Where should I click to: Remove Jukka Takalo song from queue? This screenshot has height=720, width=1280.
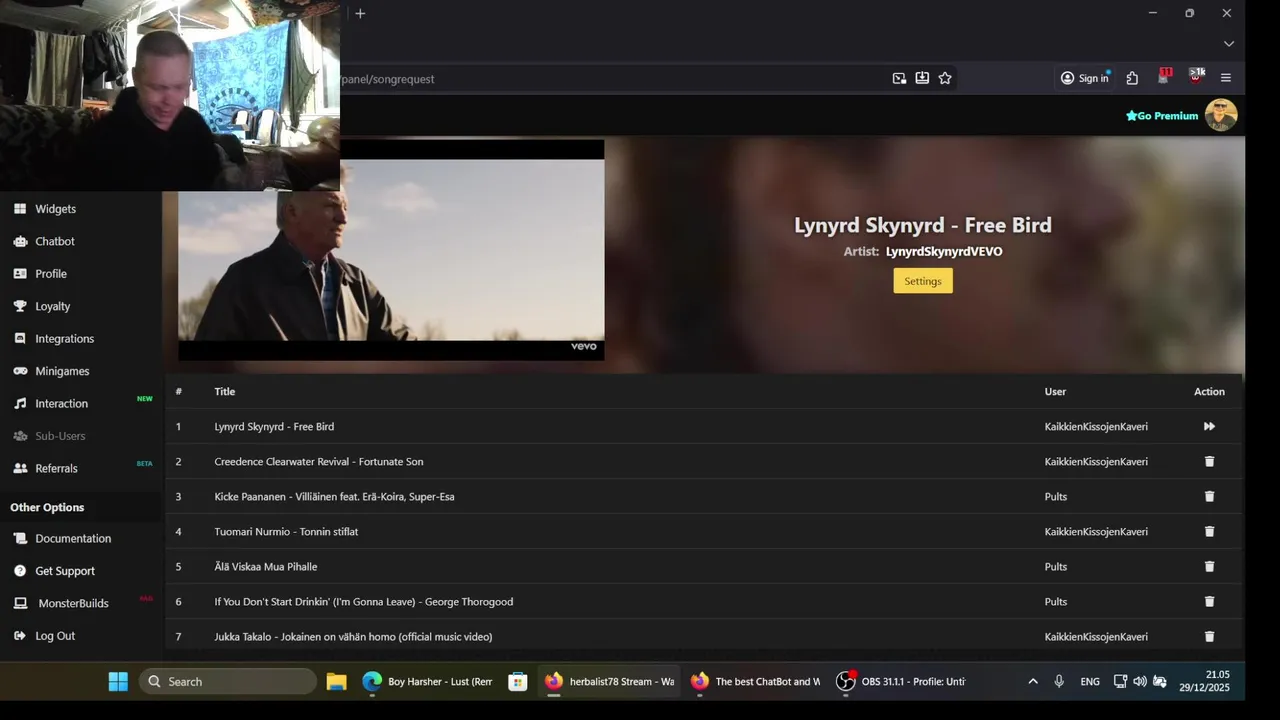[x=1209, y=636]
